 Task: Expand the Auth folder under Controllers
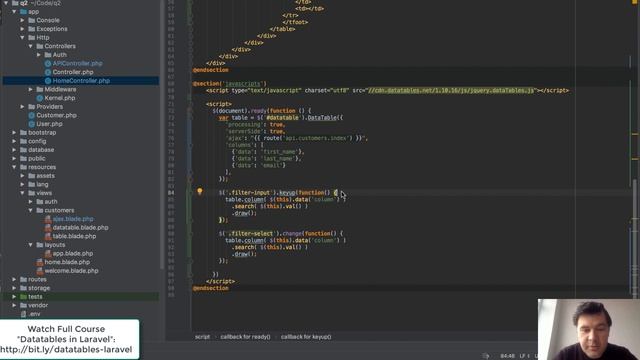click(x=39, y=55)
